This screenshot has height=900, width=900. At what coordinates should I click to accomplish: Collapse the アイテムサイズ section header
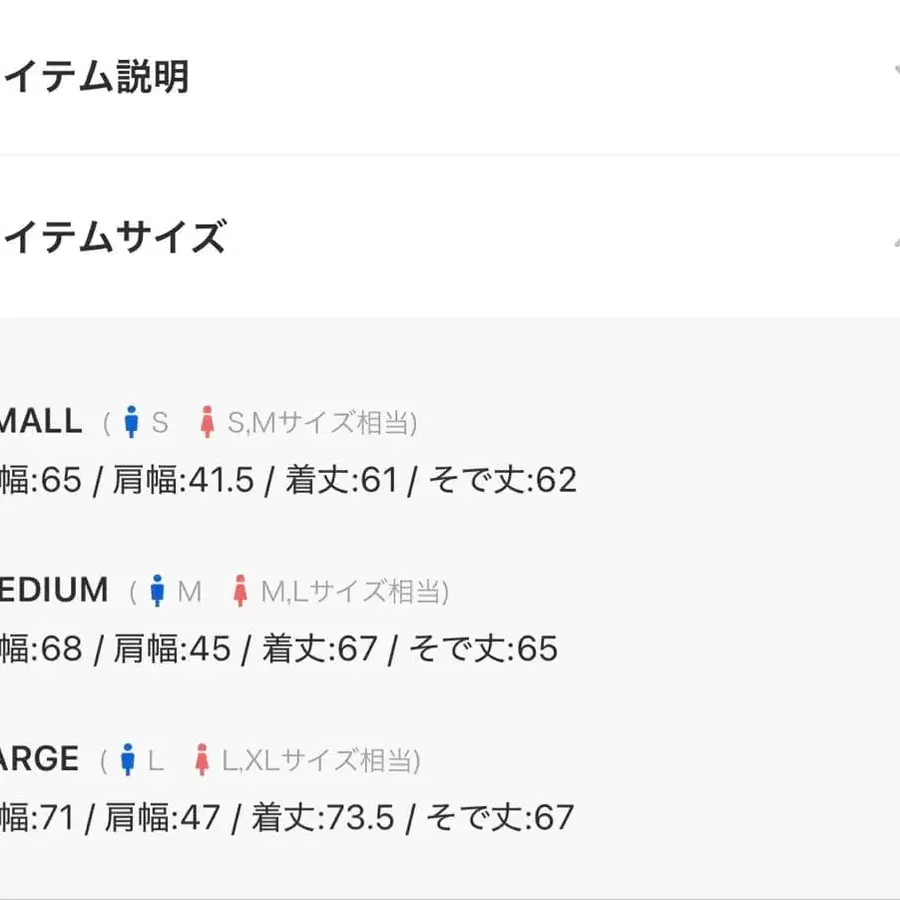click(x=112, y=238)
